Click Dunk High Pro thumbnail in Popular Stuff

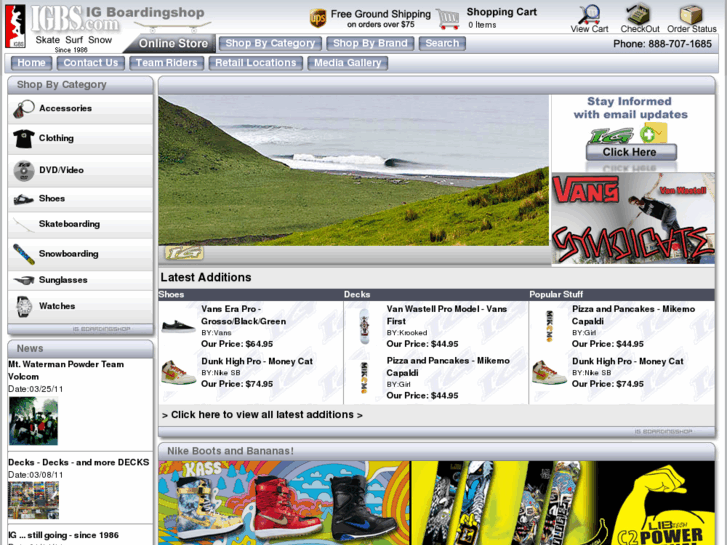[549, 372]
